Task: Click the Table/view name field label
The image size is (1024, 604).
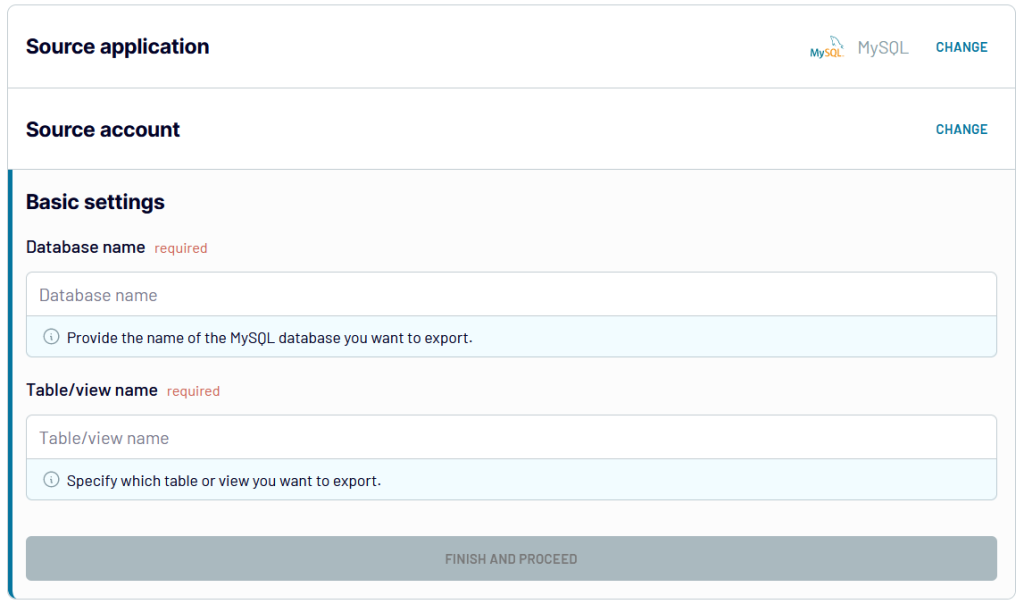Action: click(92, 390)
